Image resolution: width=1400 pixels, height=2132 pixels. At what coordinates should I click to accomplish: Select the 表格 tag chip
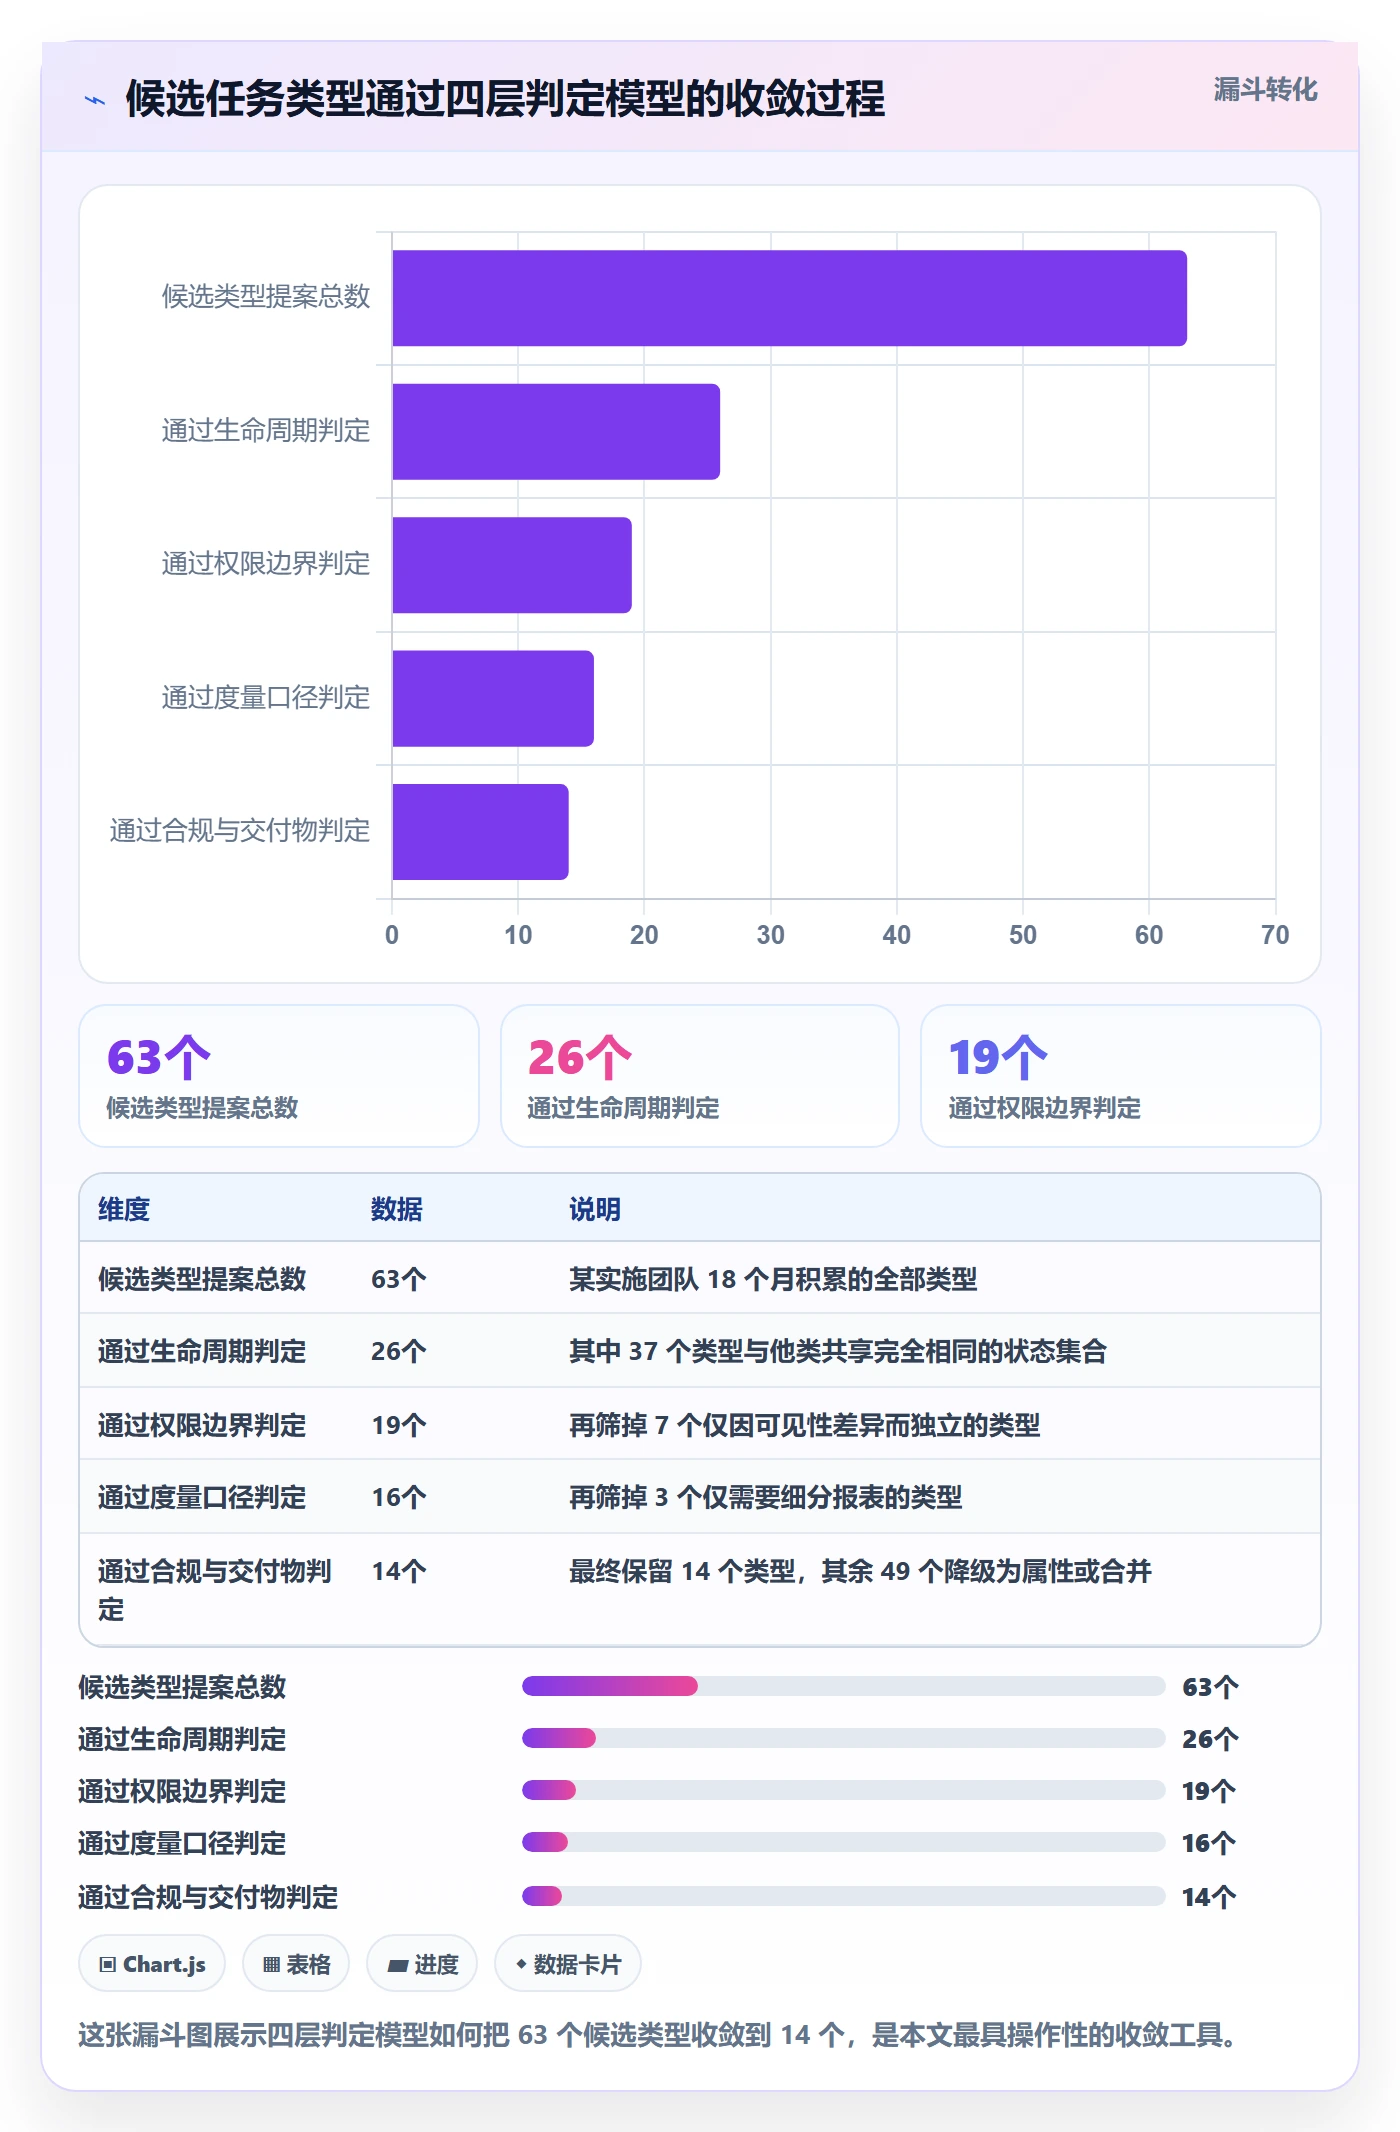[x=296, y=1964]
